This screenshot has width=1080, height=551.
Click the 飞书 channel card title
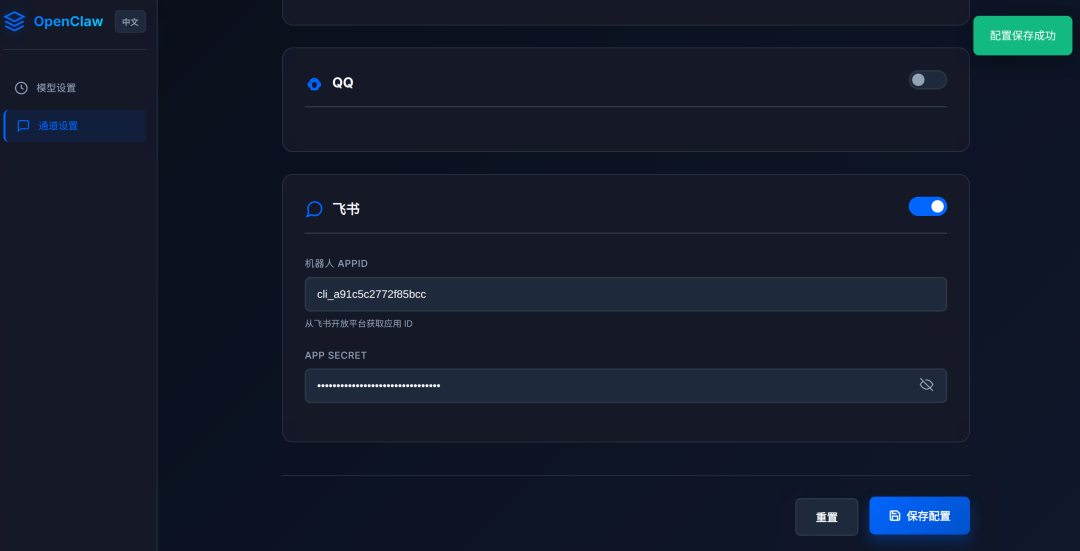346,209
